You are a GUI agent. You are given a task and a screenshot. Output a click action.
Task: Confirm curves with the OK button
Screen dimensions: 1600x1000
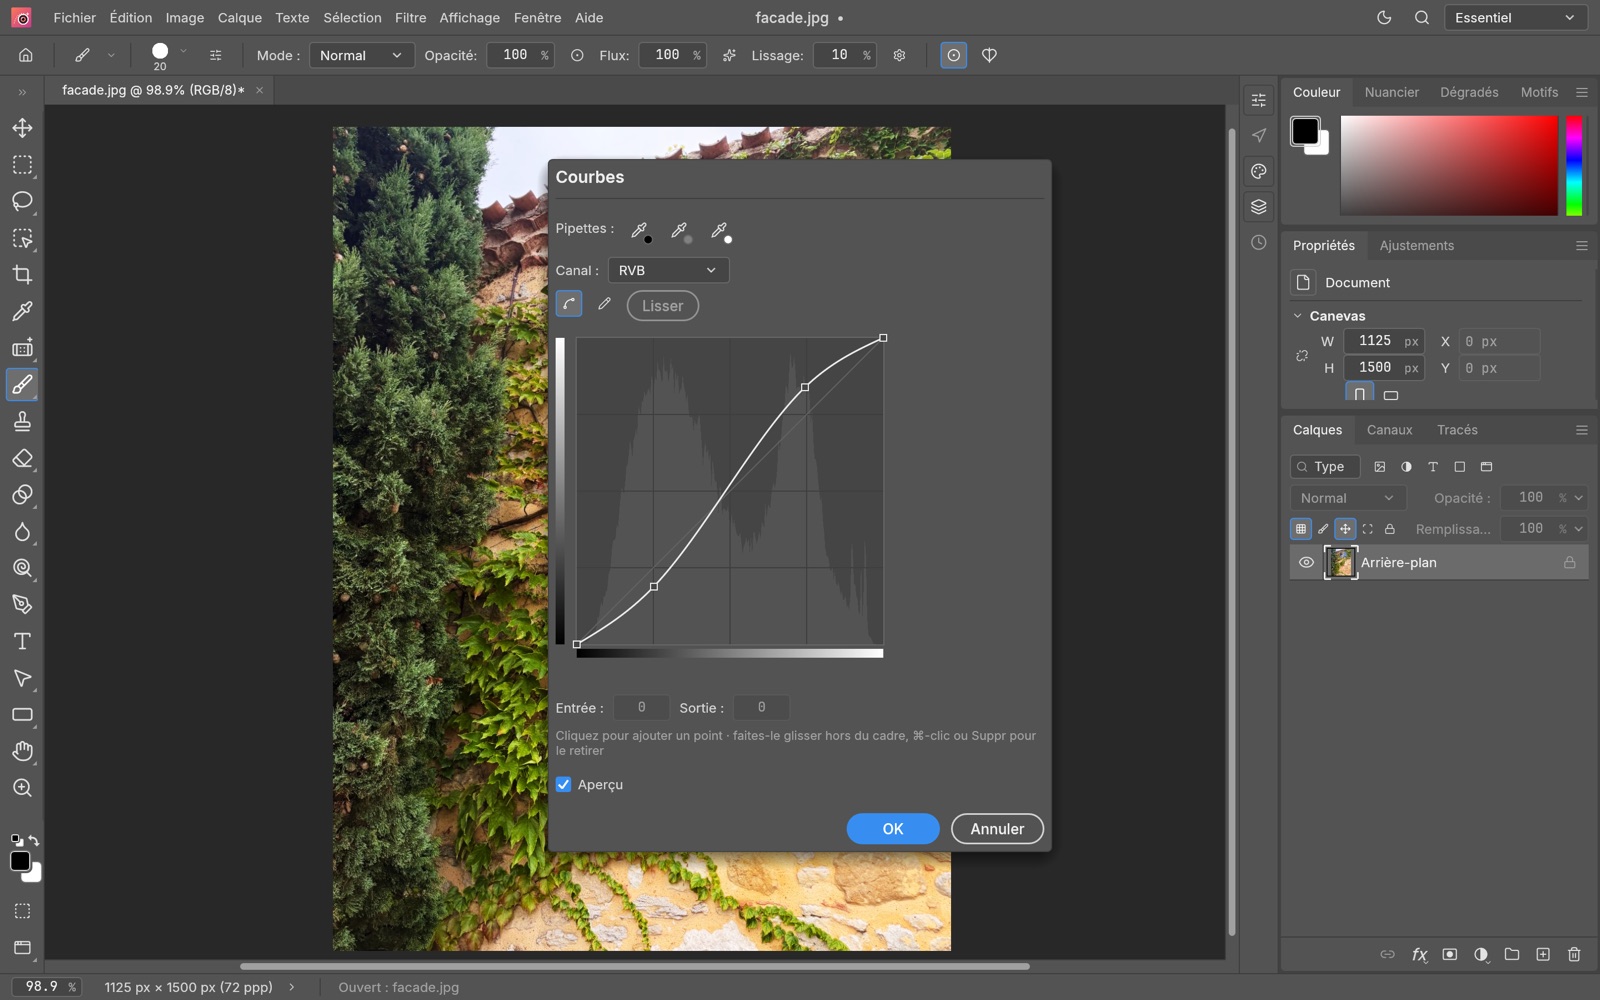click(x=893, y=829)
